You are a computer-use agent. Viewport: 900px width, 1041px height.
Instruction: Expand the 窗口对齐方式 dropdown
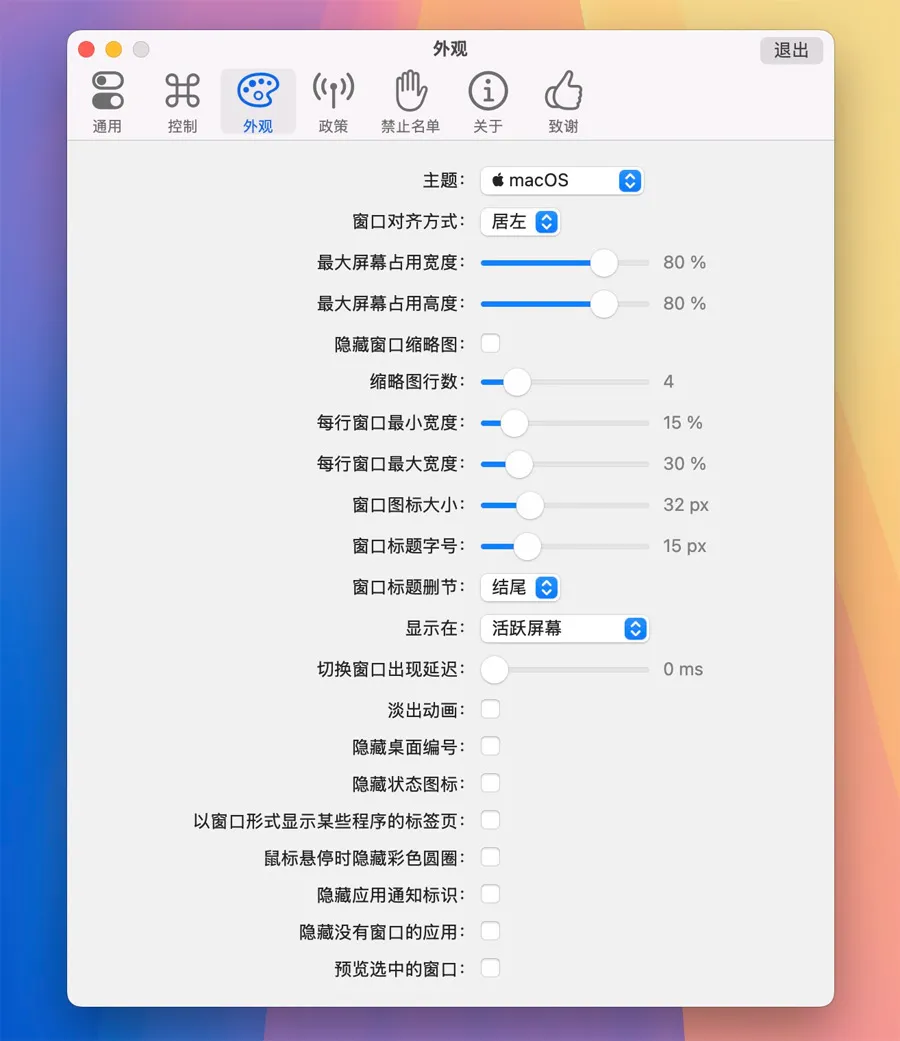pyautogui.click(x=520, y=222)
